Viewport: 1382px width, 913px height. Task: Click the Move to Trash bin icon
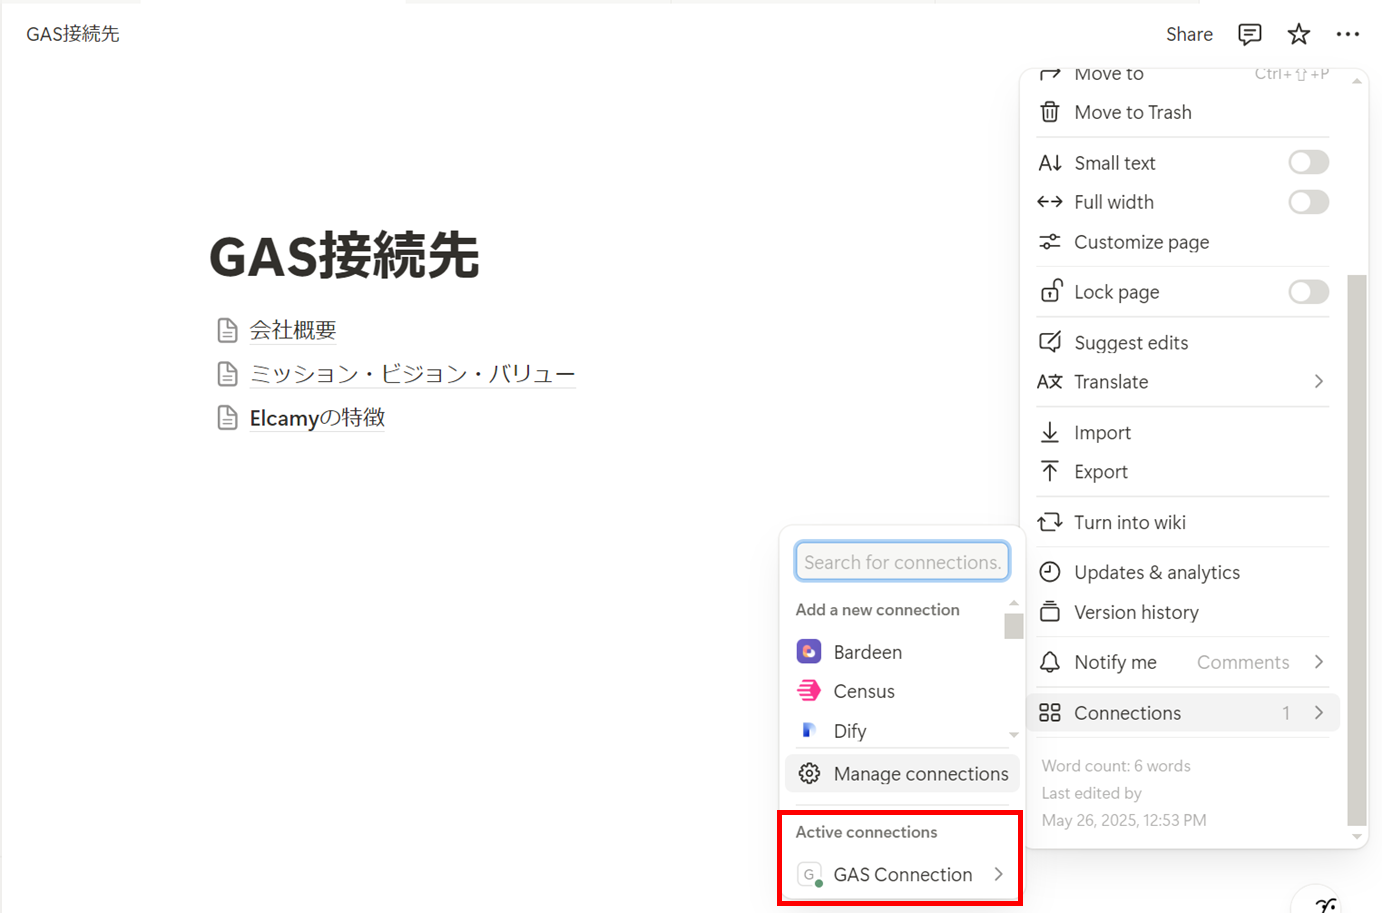[x=1049, y=112]
